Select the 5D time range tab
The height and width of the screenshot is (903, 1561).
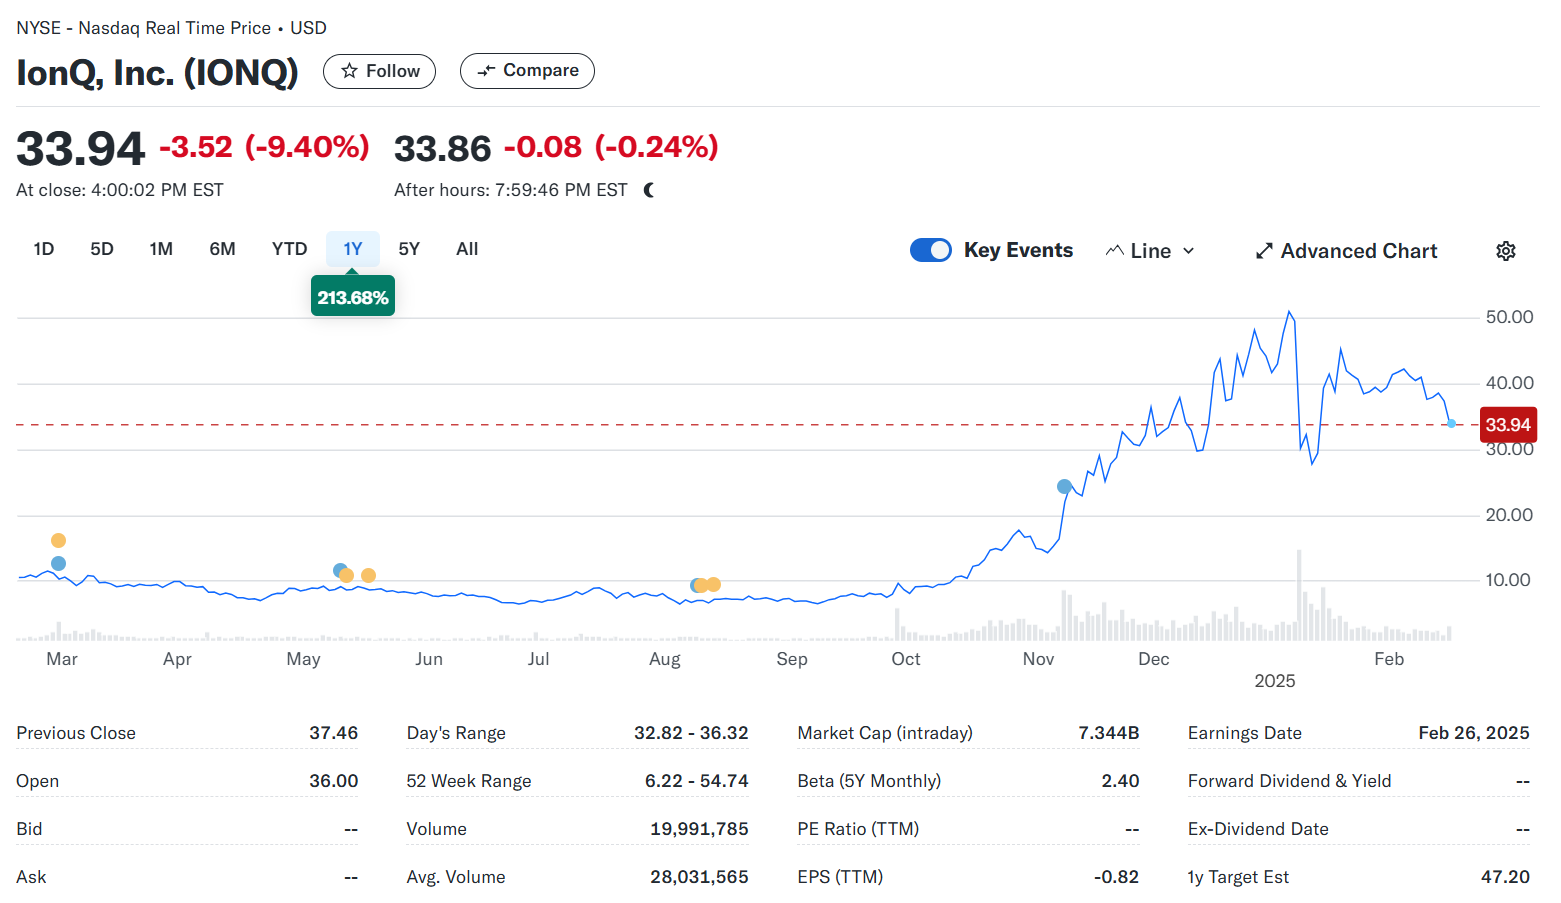102,249
